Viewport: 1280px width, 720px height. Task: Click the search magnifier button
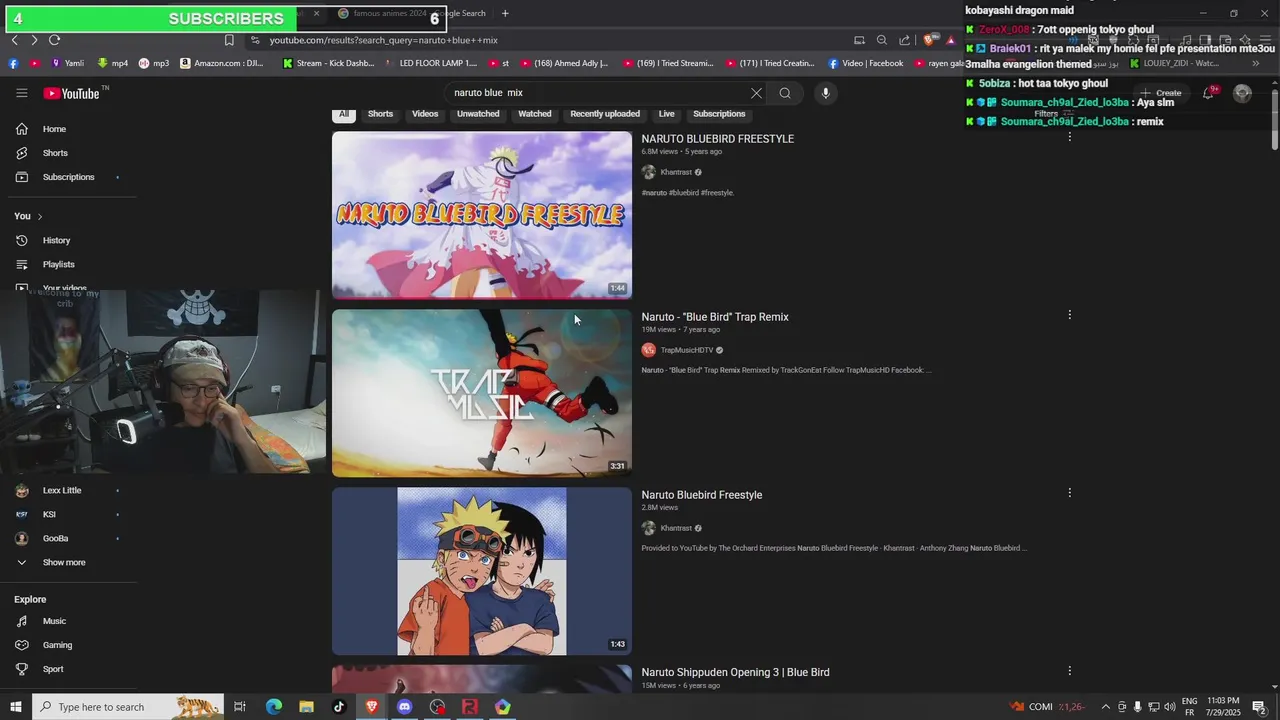click(785, 93)
